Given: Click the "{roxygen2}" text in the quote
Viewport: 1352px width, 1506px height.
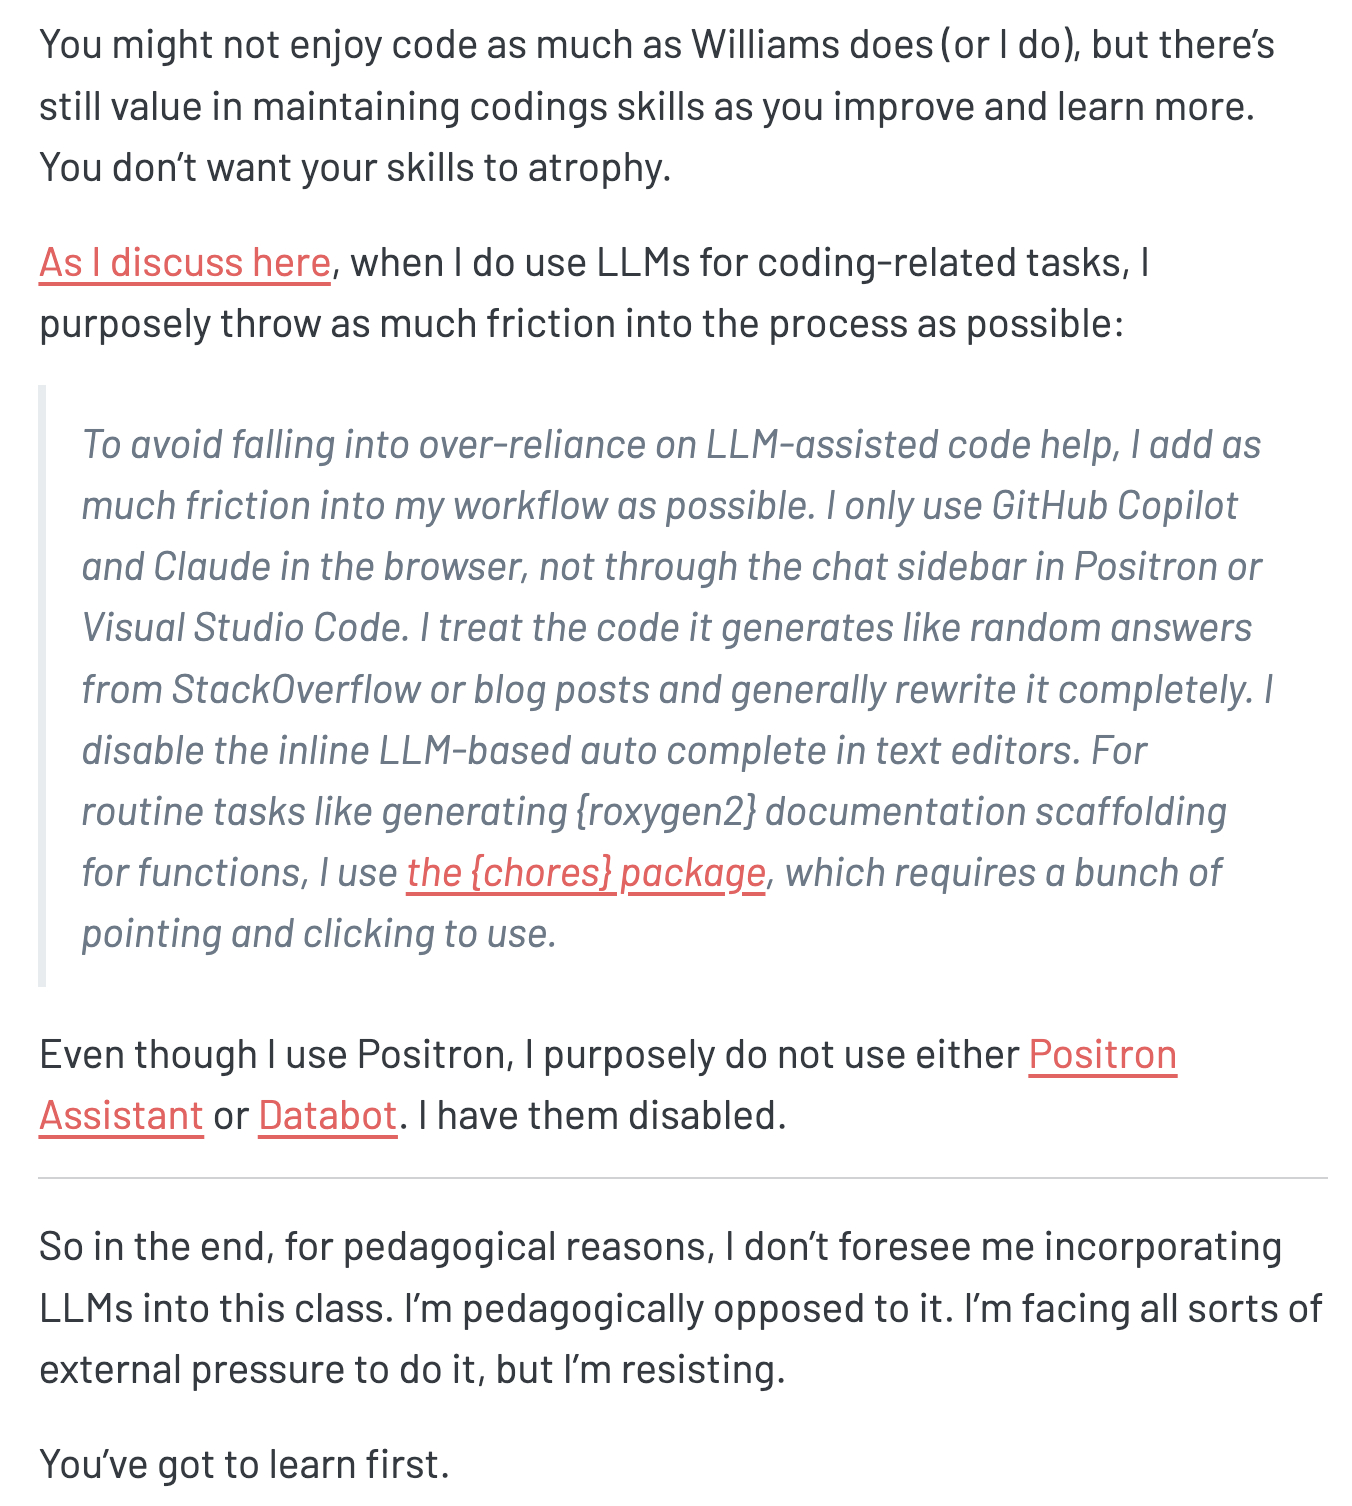Looking at the screenshot, I should pos(666,812).
